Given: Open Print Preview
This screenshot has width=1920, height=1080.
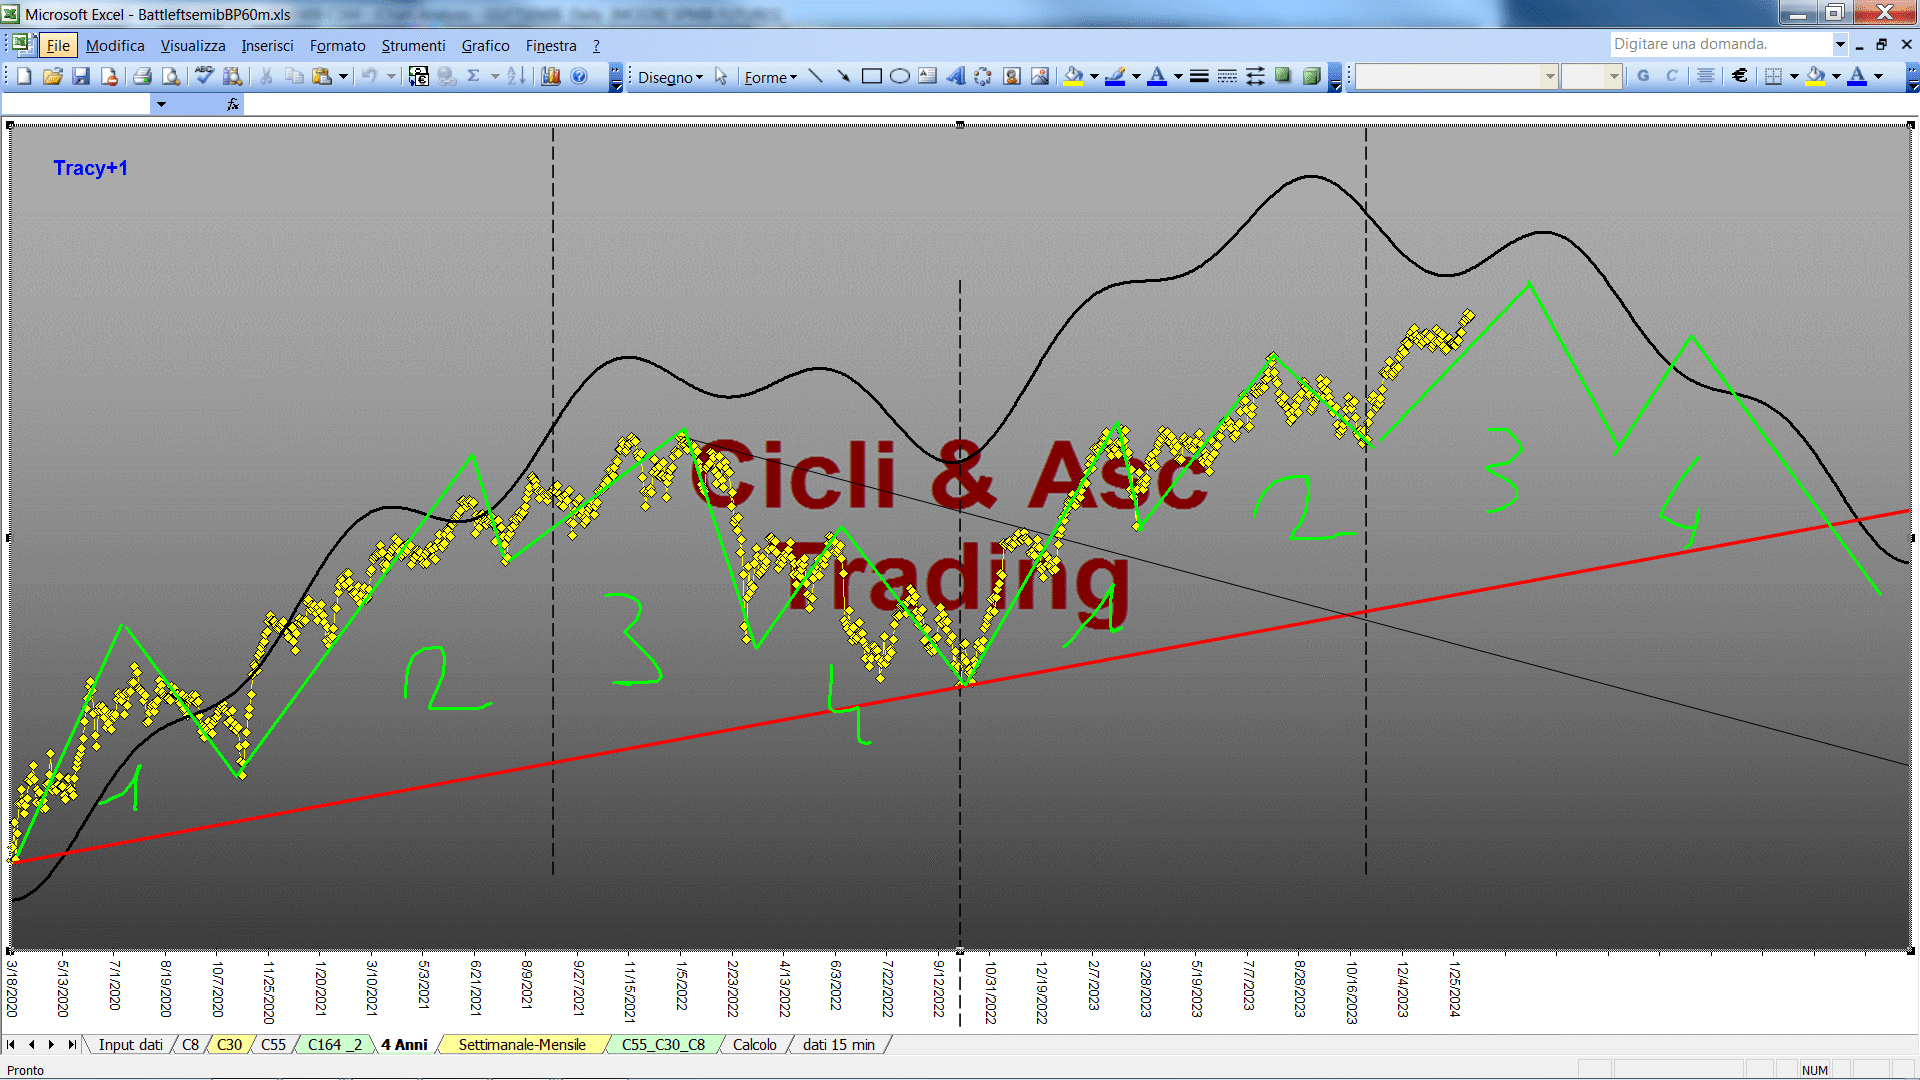Looking at the screenshot, I should click(171, 76).
